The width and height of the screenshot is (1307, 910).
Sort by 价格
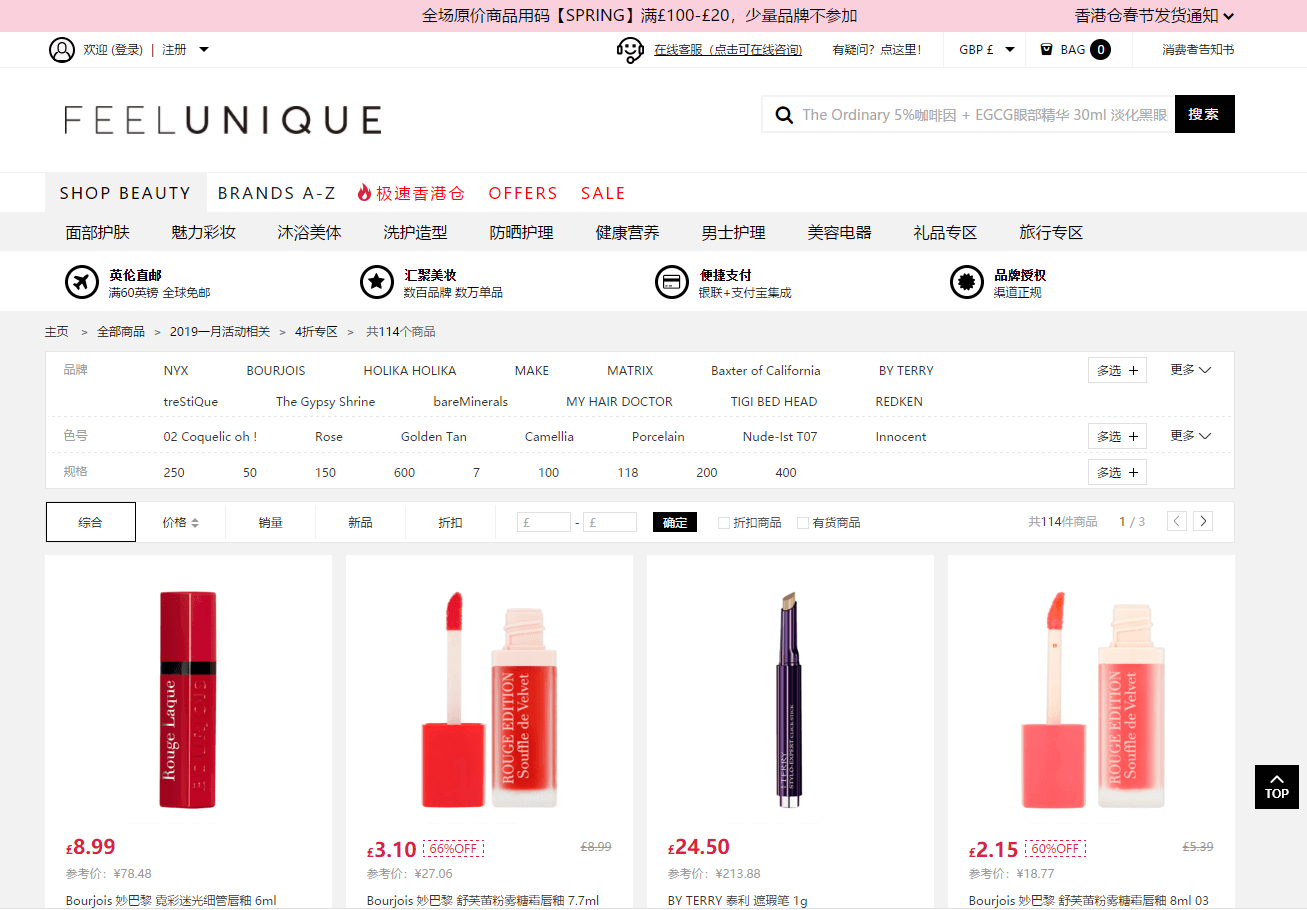[x=180, y=522]
